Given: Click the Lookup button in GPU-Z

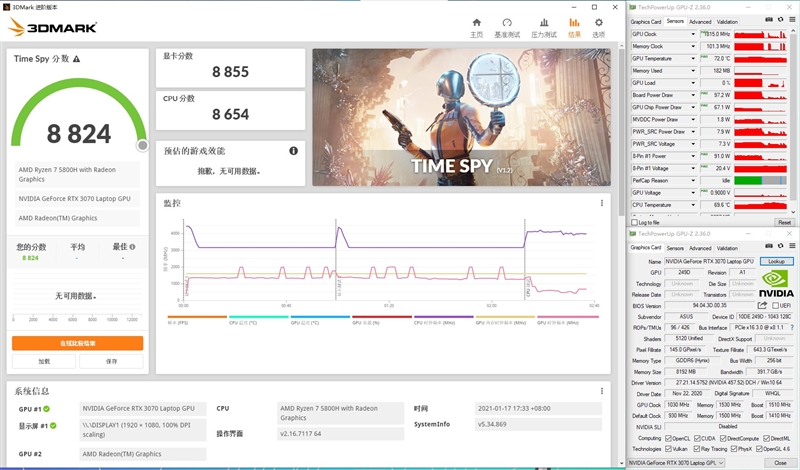Looking at the screenshot, I should coord(777,261).
